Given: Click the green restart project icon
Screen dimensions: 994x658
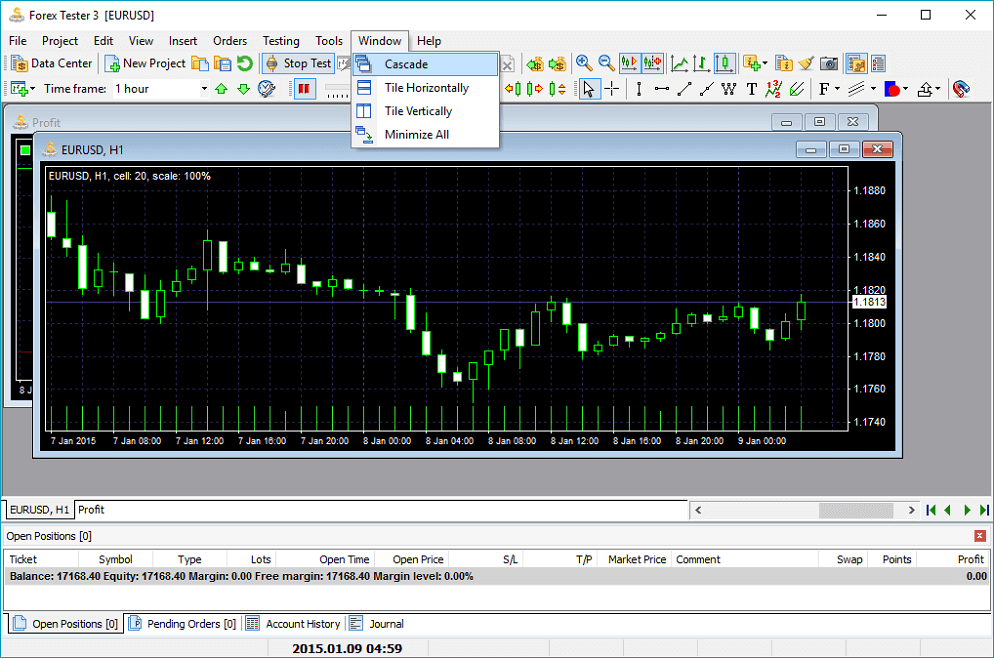Looking at the screenshot, I should tap(245, 63).
